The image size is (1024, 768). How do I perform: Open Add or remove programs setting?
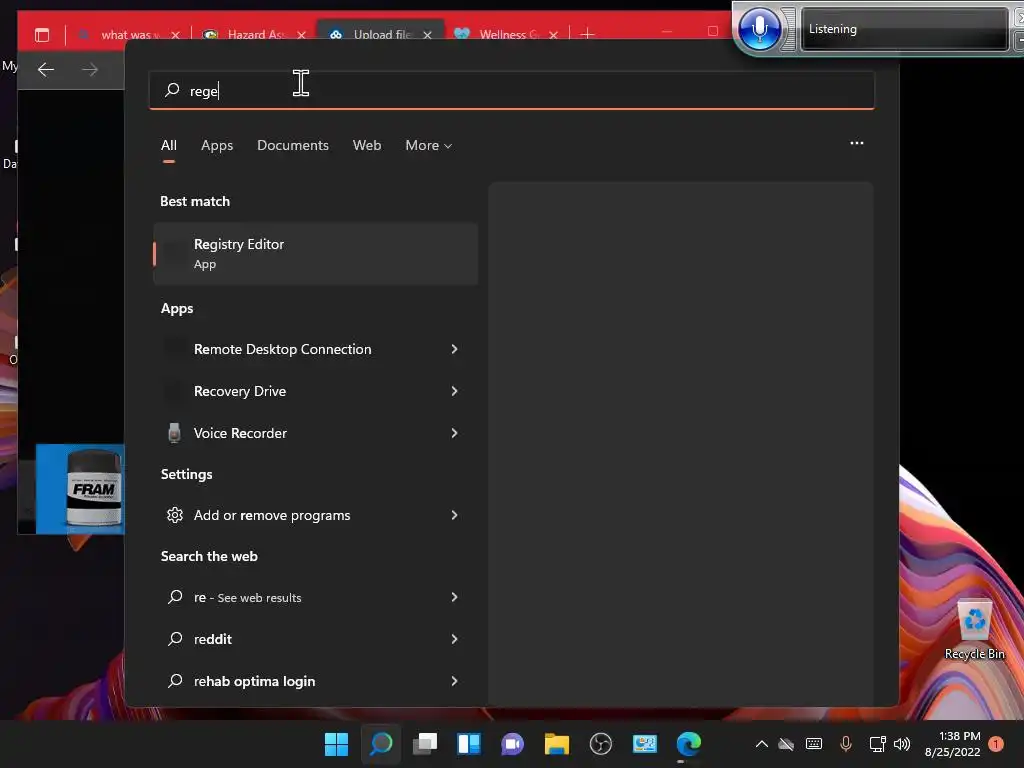272,515
